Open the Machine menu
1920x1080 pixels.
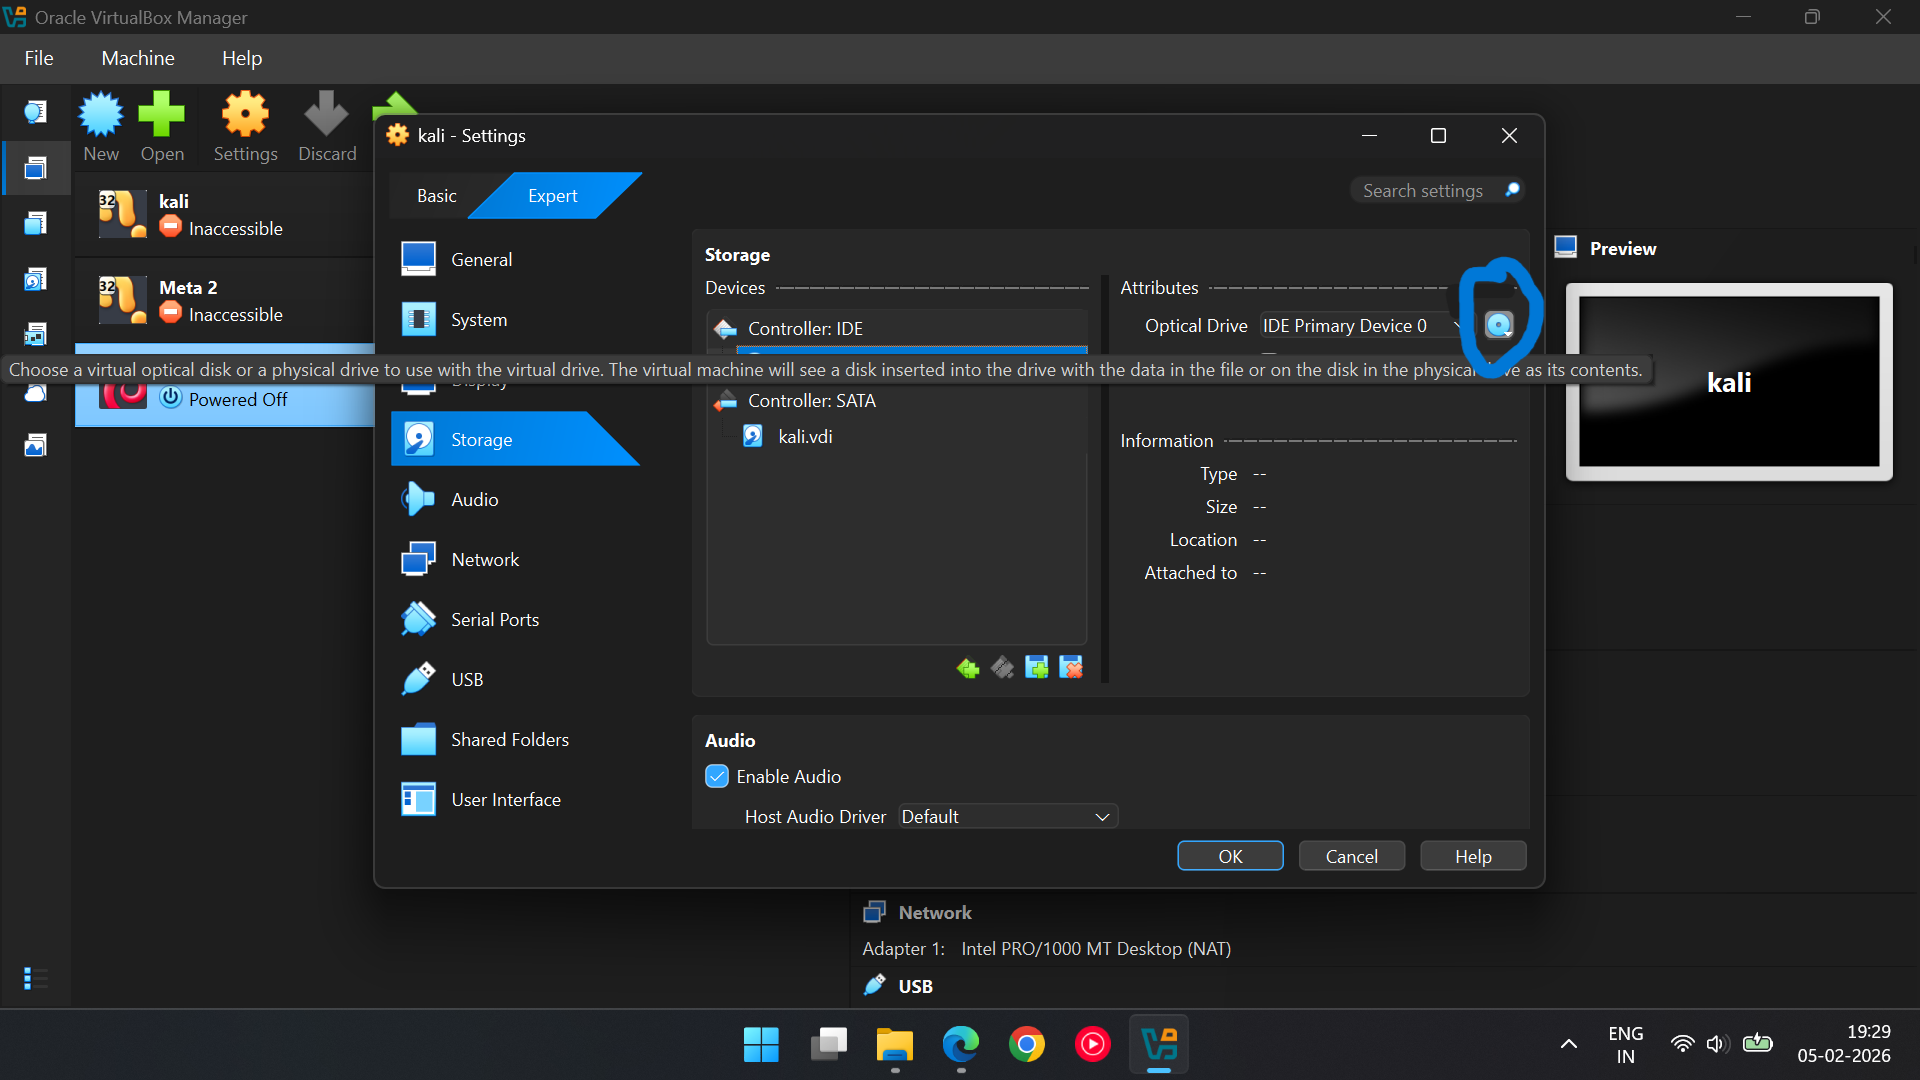(137, 58)
